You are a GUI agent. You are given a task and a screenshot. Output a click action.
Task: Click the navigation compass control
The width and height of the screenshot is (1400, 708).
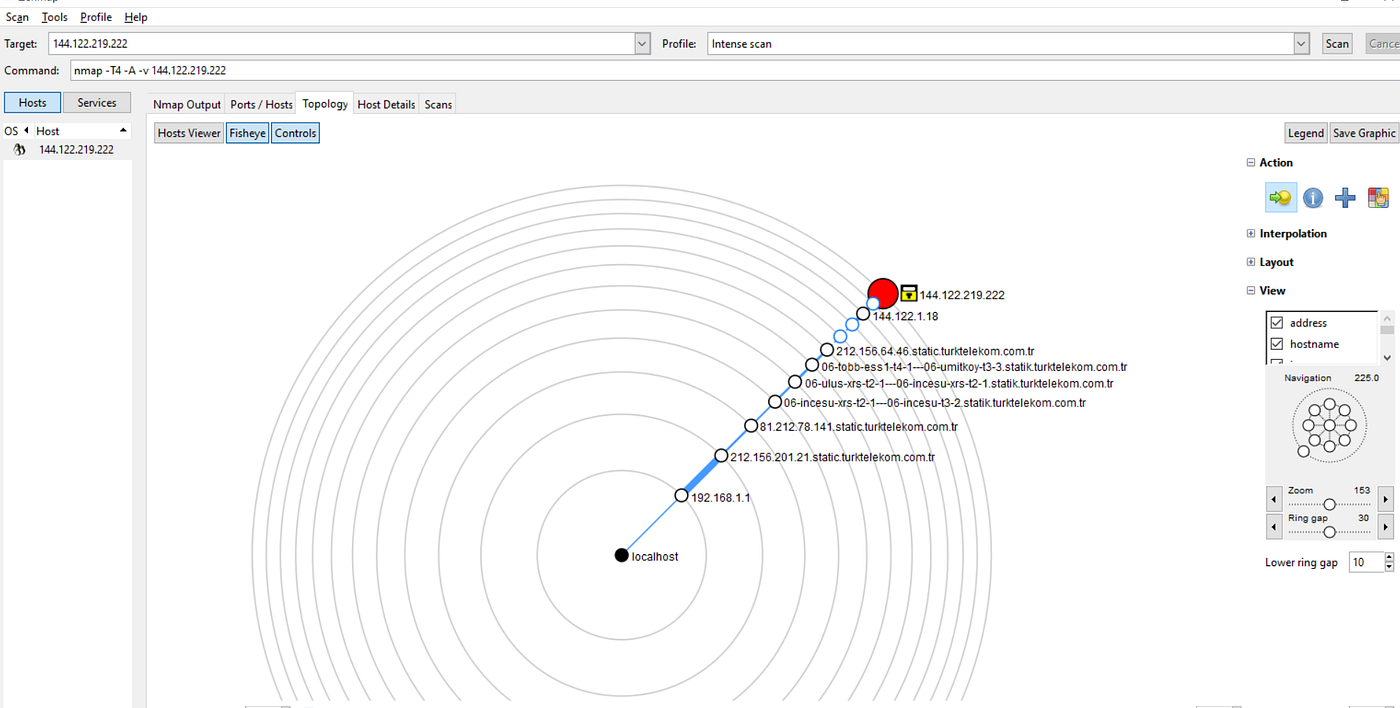1329,425
